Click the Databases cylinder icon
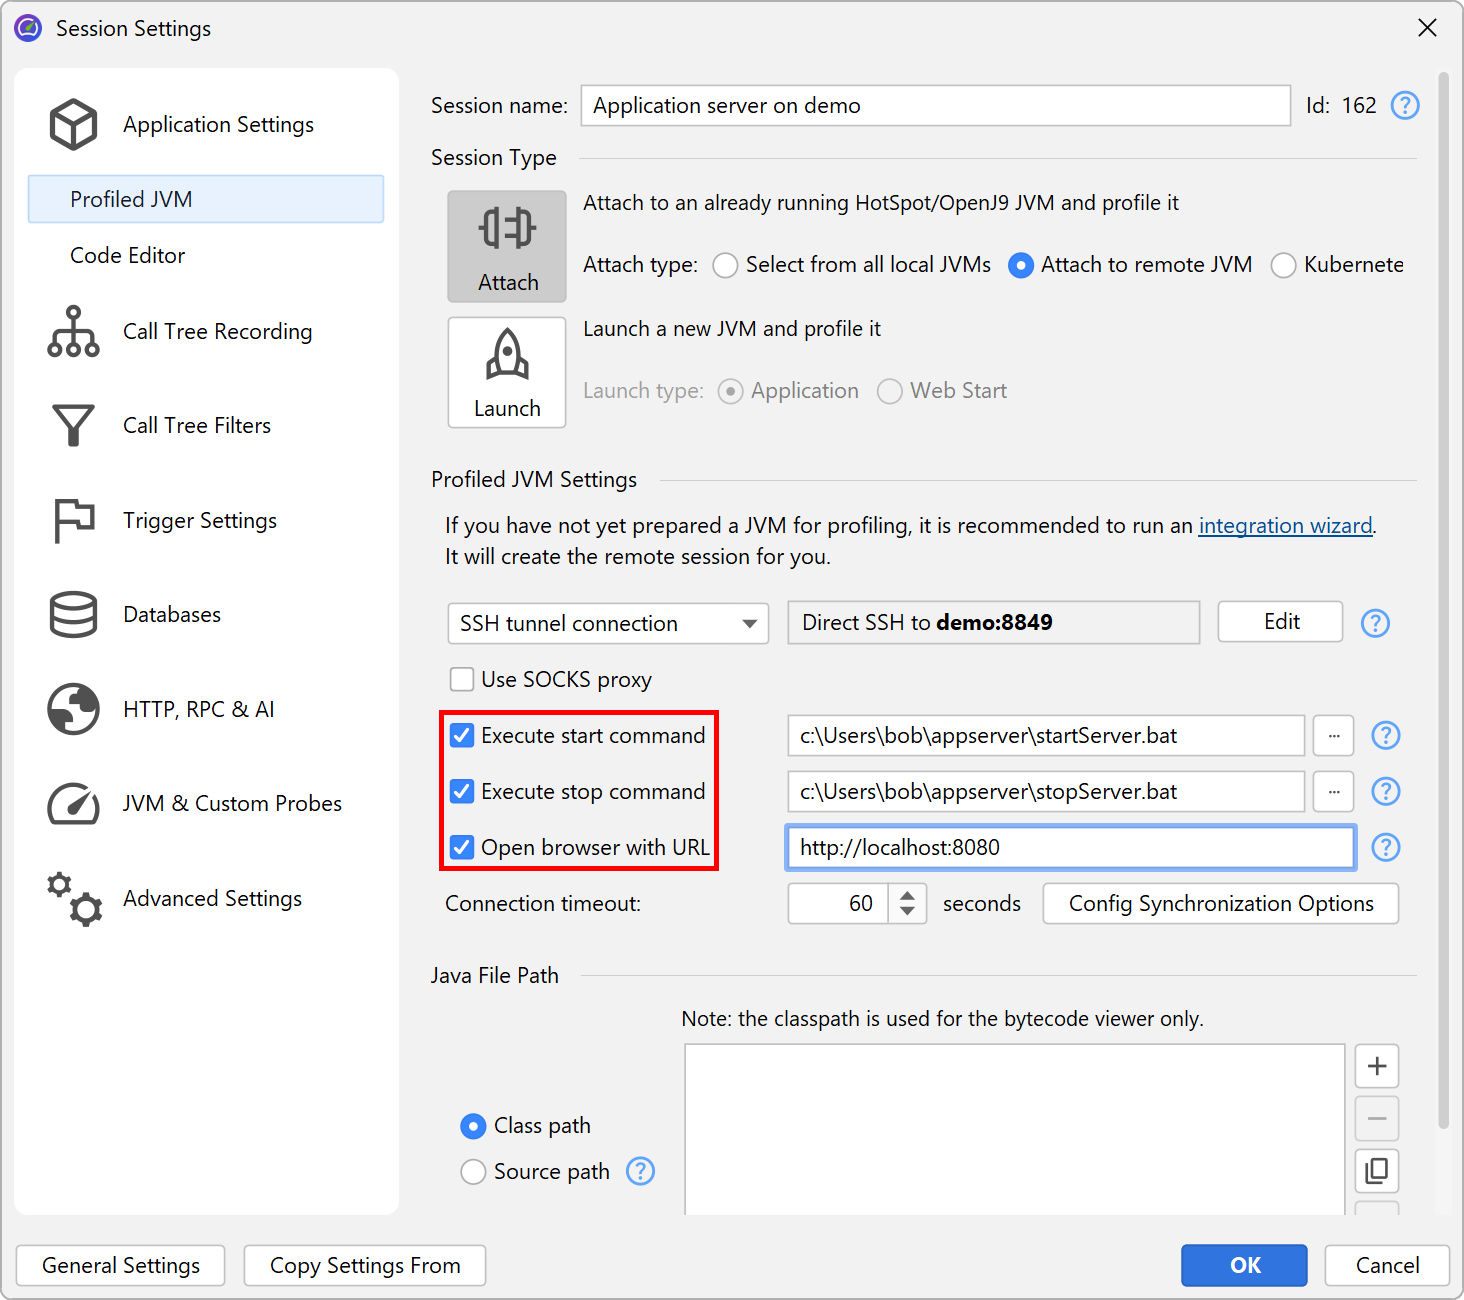The height and width of the screenshot is (1300, 1464). (73, 615)
